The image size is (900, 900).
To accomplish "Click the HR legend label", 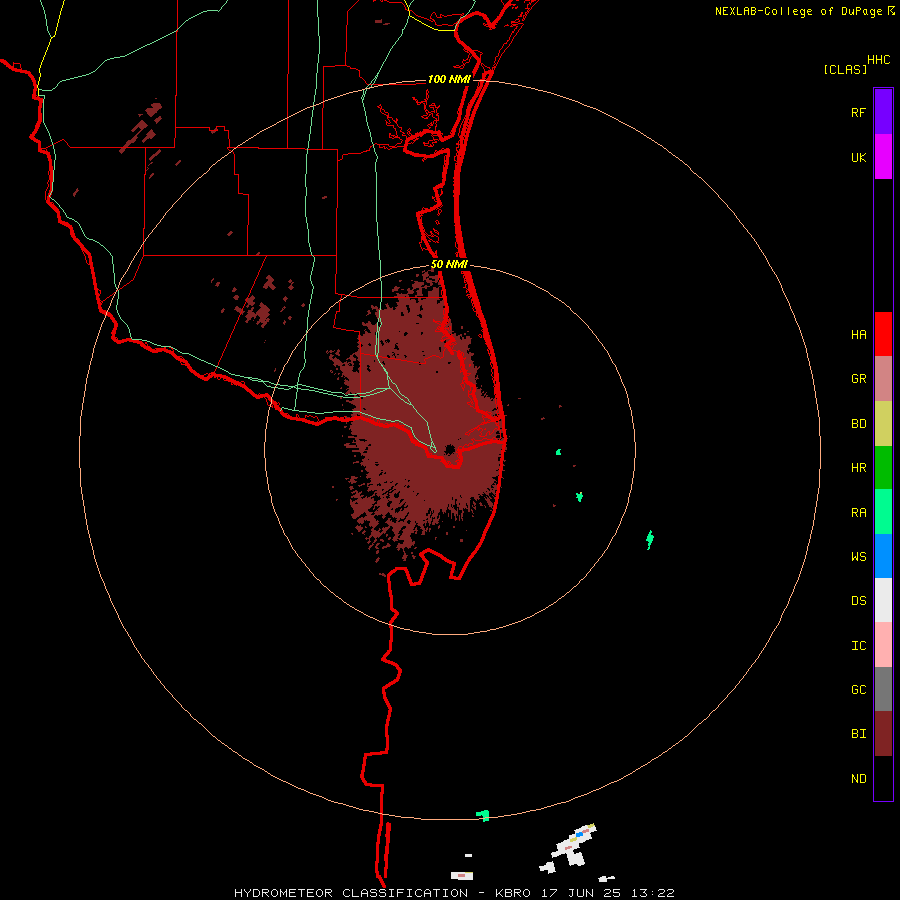I will pyautogui.click(x=858, y=468).
